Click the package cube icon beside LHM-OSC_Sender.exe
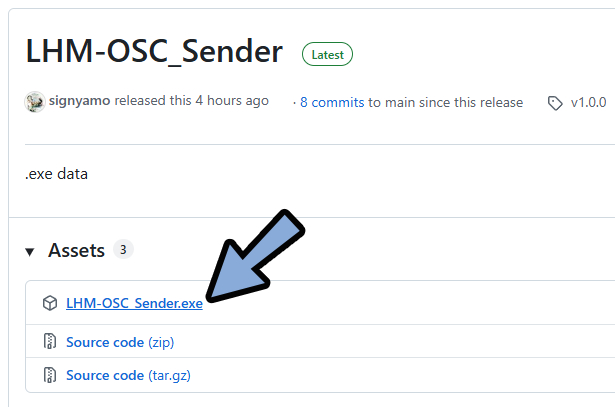 pyautogui.click(x=50, y=303)
